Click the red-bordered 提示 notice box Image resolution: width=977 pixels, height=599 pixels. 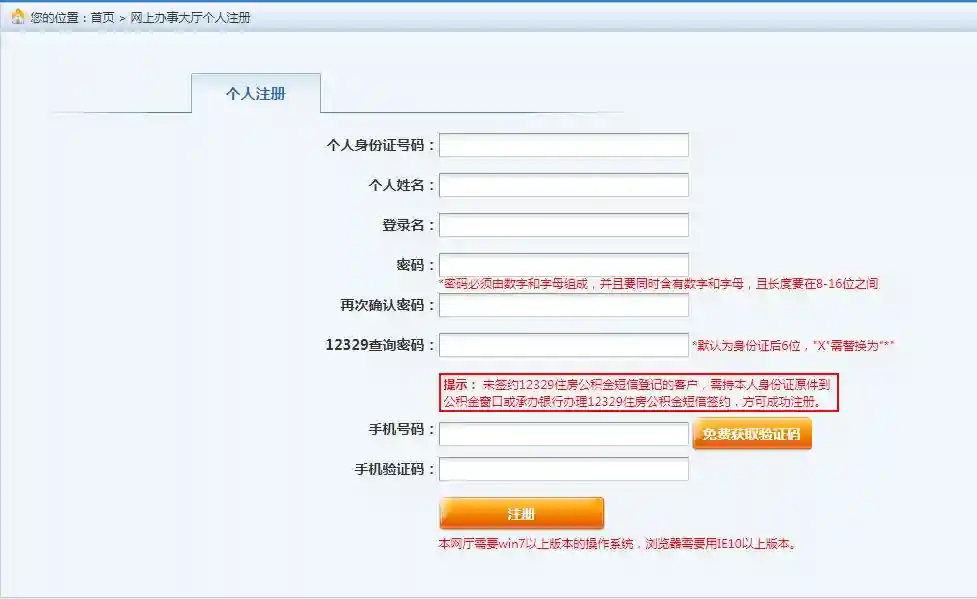click(x=639, y=393)
